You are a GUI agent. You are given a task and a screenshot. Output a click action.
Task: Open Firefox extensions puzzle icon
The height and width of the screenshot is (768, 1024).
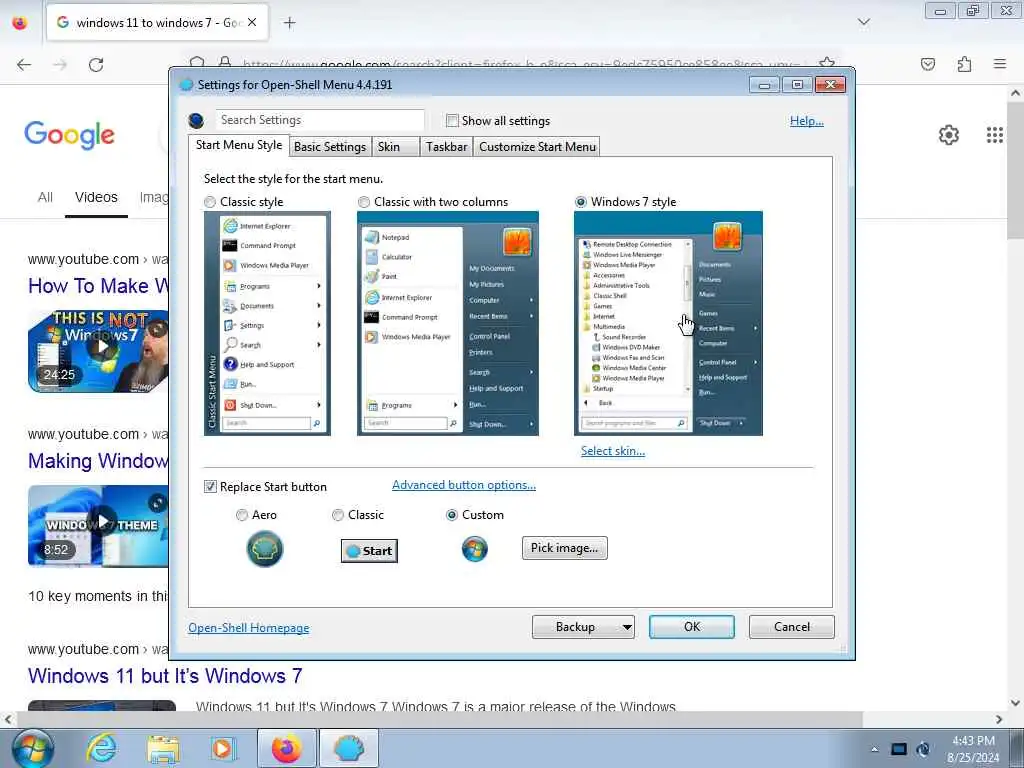[x=964, y=64]
